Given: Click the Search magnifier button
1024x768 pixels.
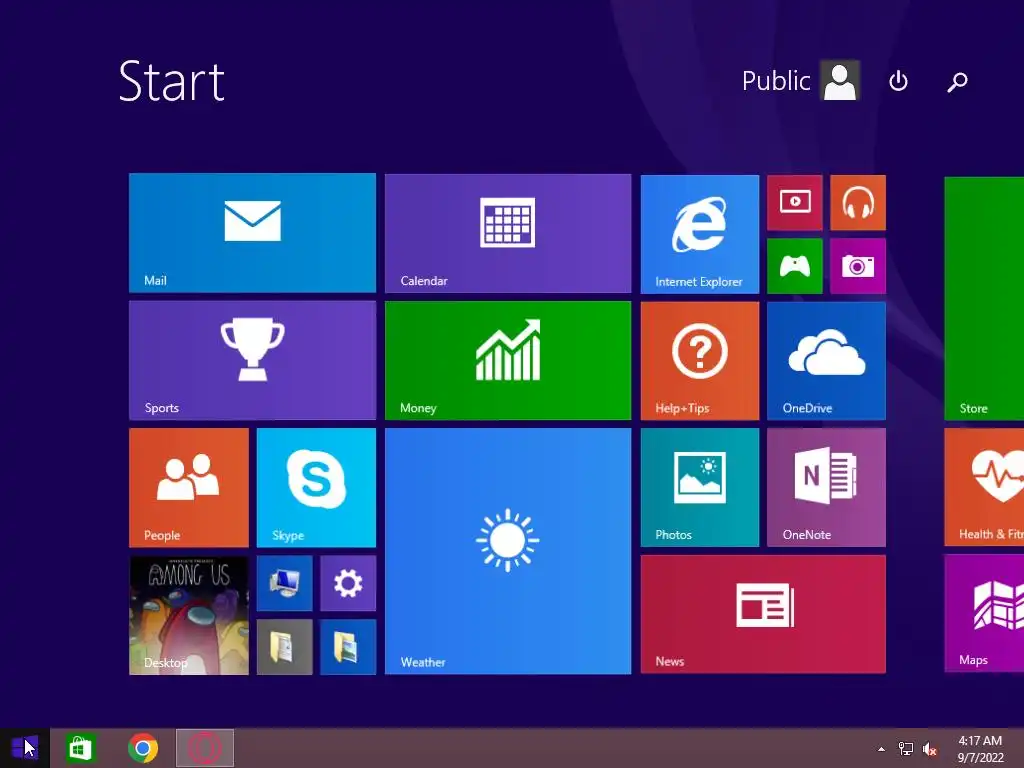Looking at the screenshot, I should coord(957,82).
